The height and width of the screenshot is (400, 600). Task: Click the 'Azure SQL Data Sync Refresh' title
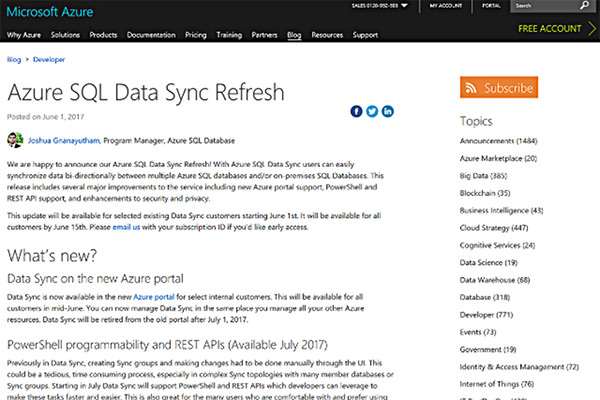coord(146,92)
